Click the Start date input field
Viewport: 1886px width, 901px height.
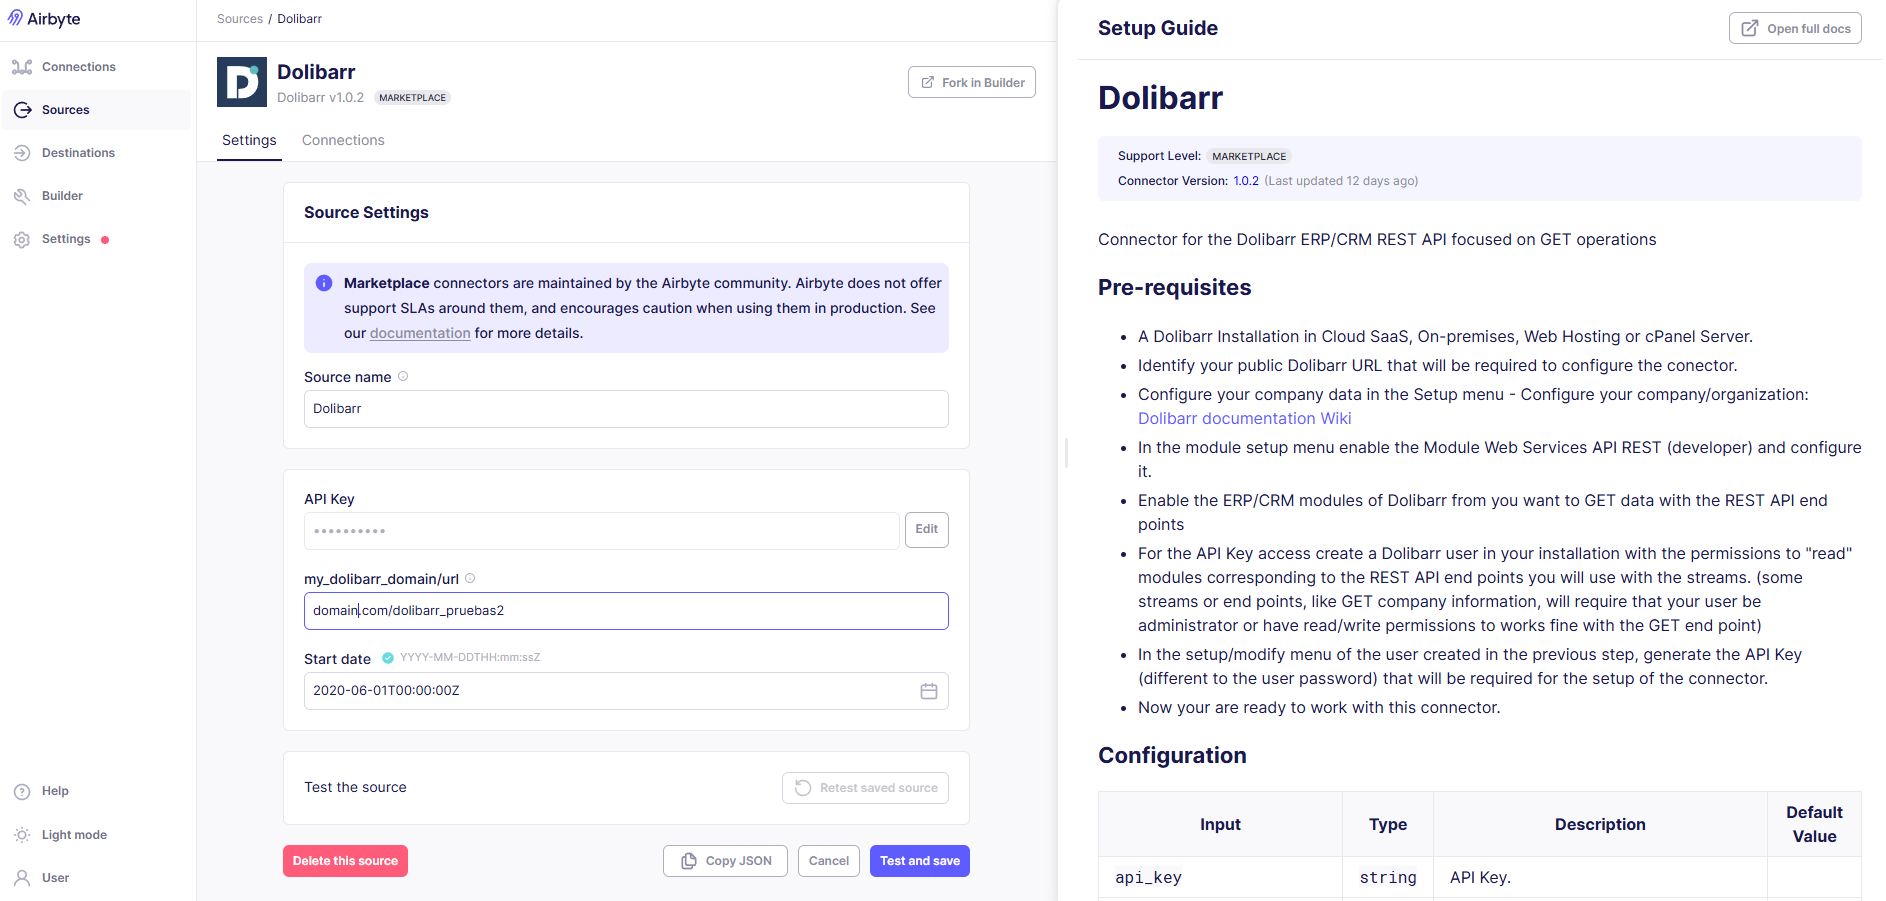click(626, 691)
